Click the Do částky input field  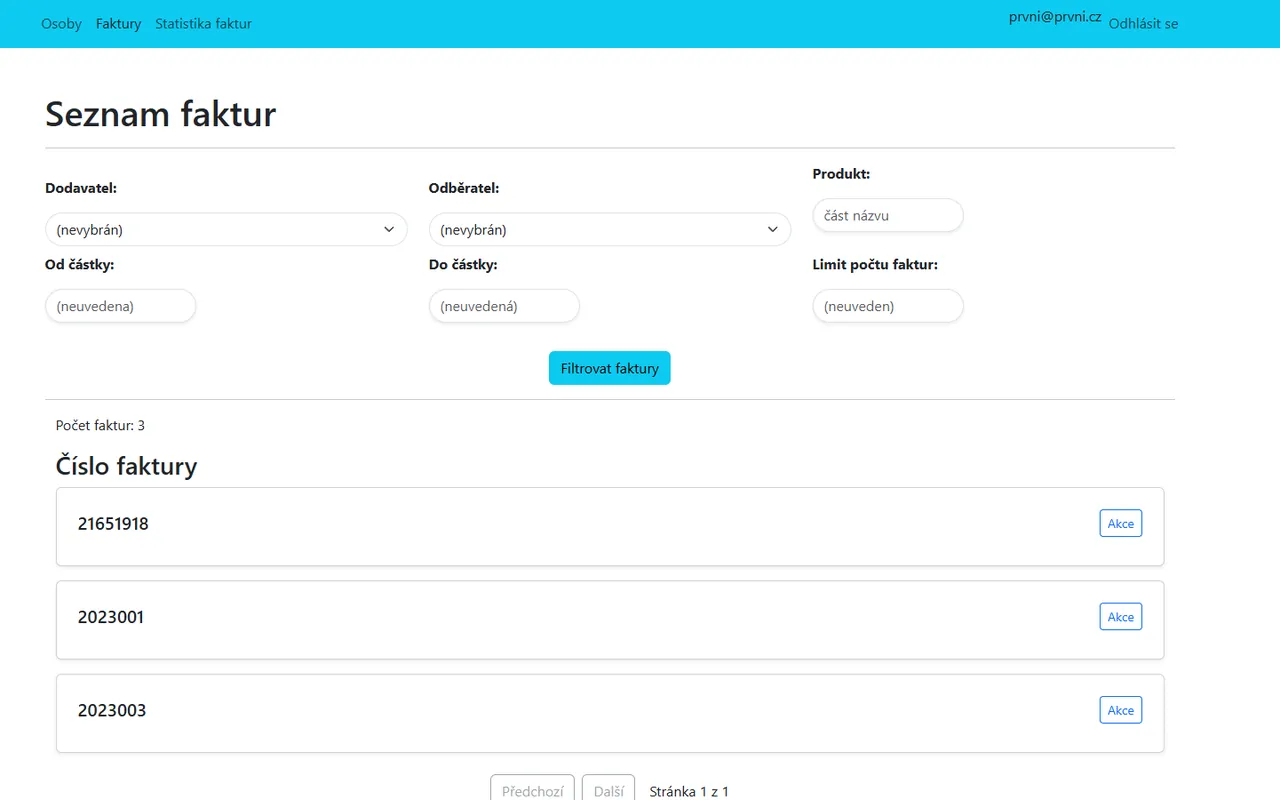pos(504,306)
